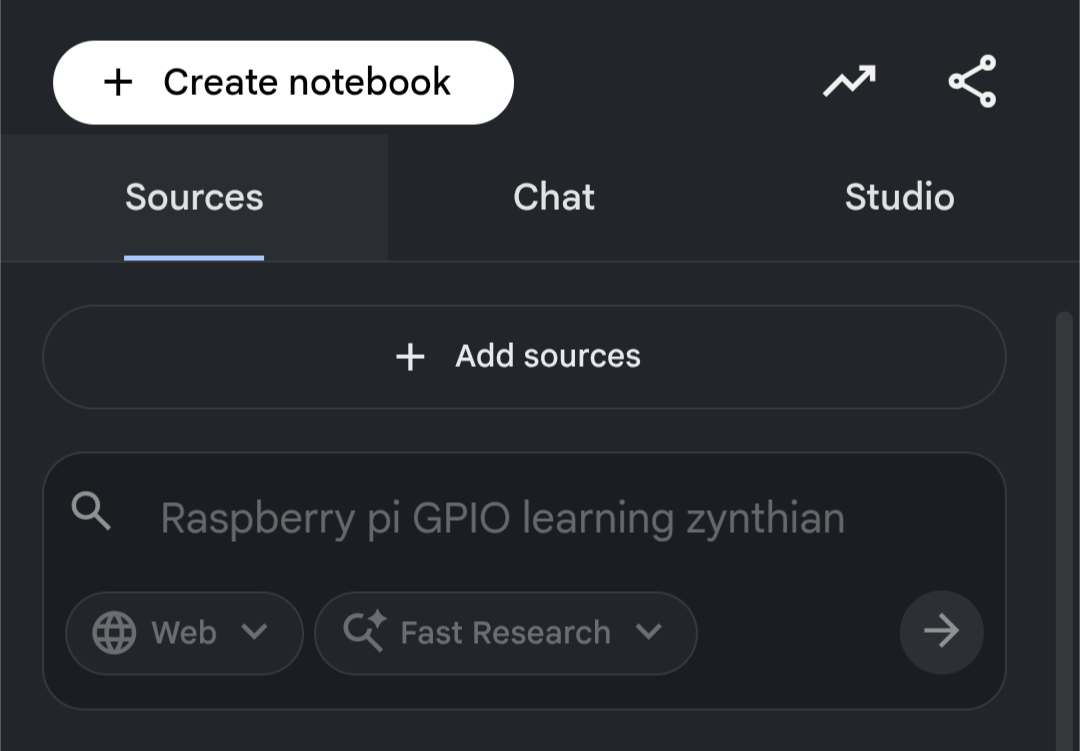Focus the Raspberry pi GPIO search field
The image size is (1080, 751).
tap(502, 519)
